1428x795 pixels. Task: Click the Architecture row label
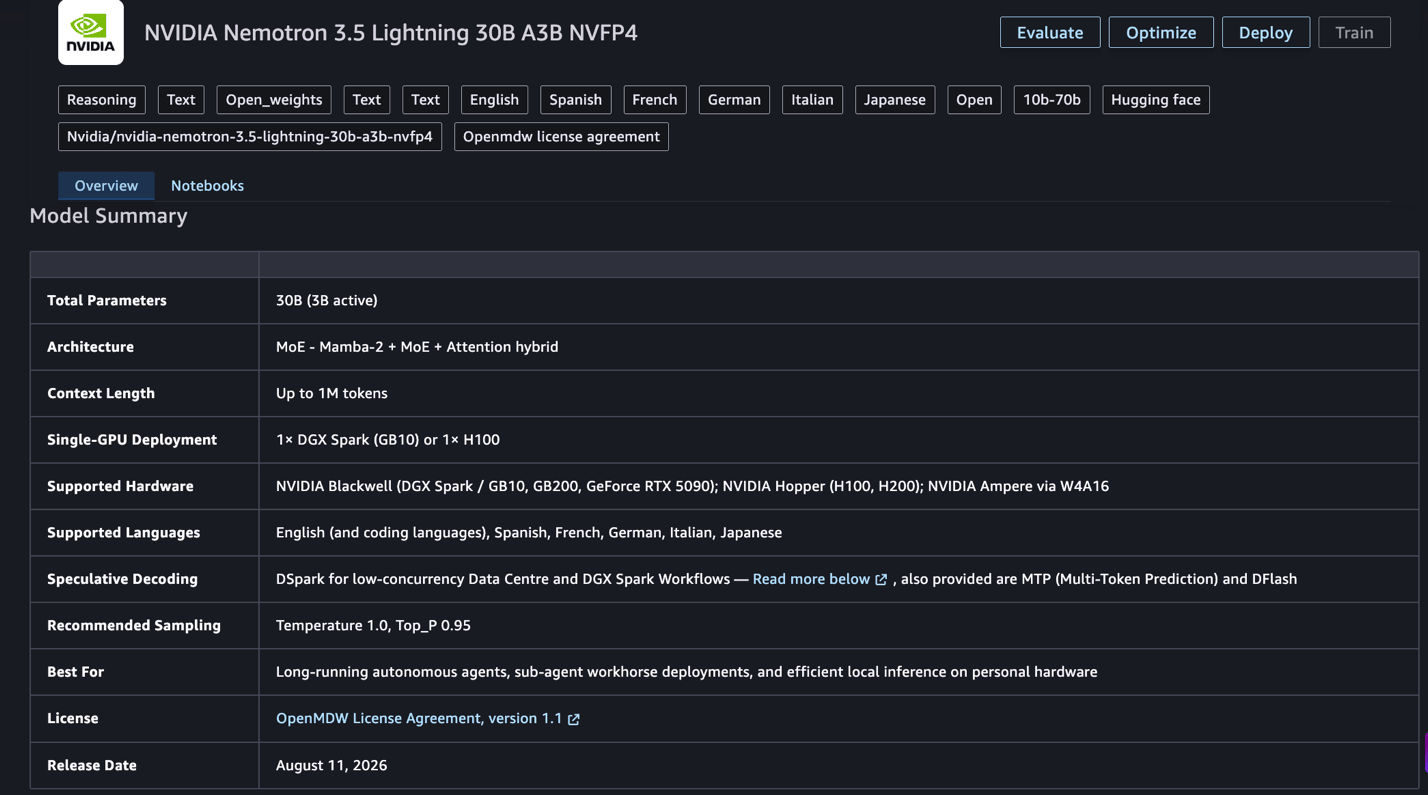click(x=90, y=347)
